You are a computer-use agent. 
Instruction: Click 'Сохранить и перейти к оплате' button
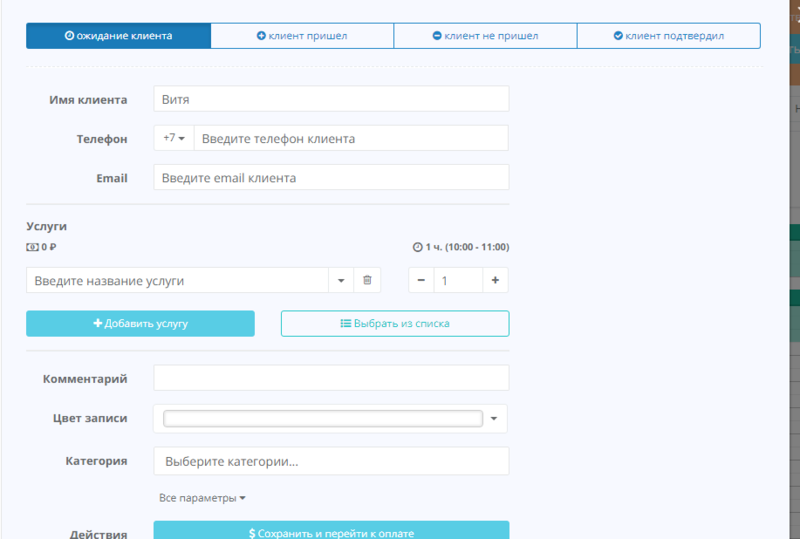pyautogui.click(x=331, y=532)
